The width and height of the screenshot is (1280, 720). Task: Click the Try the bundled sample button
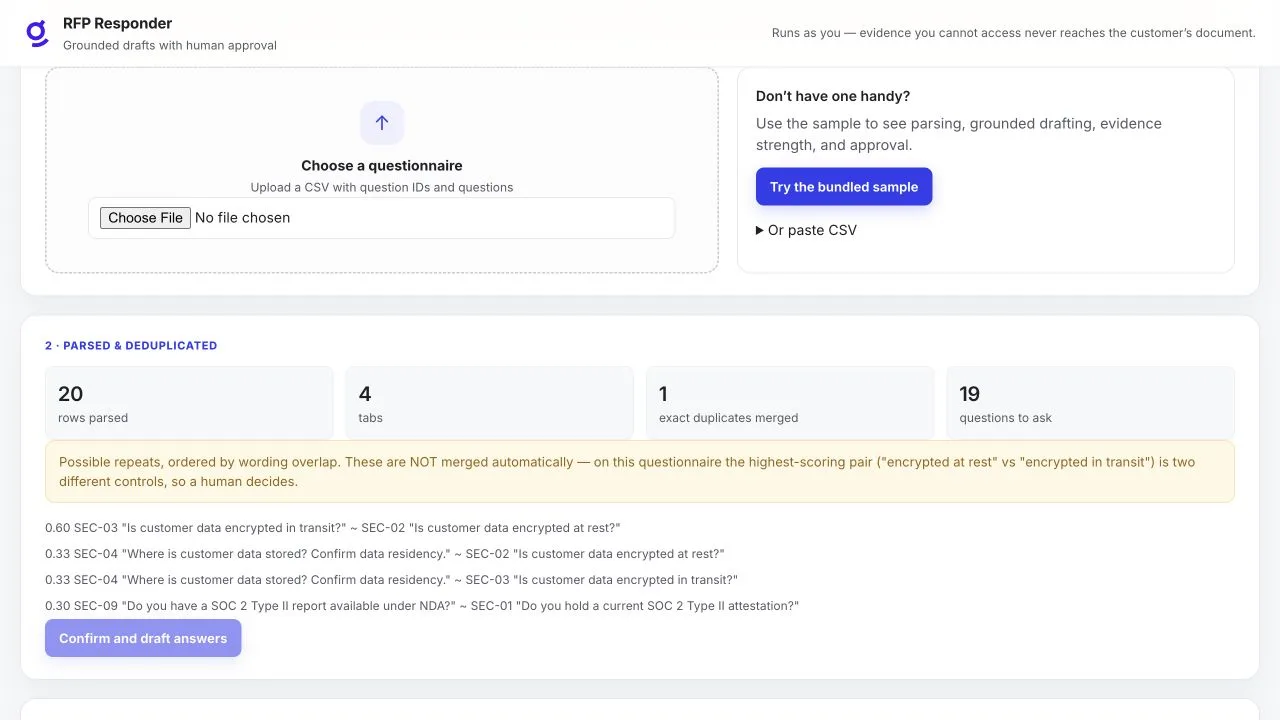tap(844, 187)
